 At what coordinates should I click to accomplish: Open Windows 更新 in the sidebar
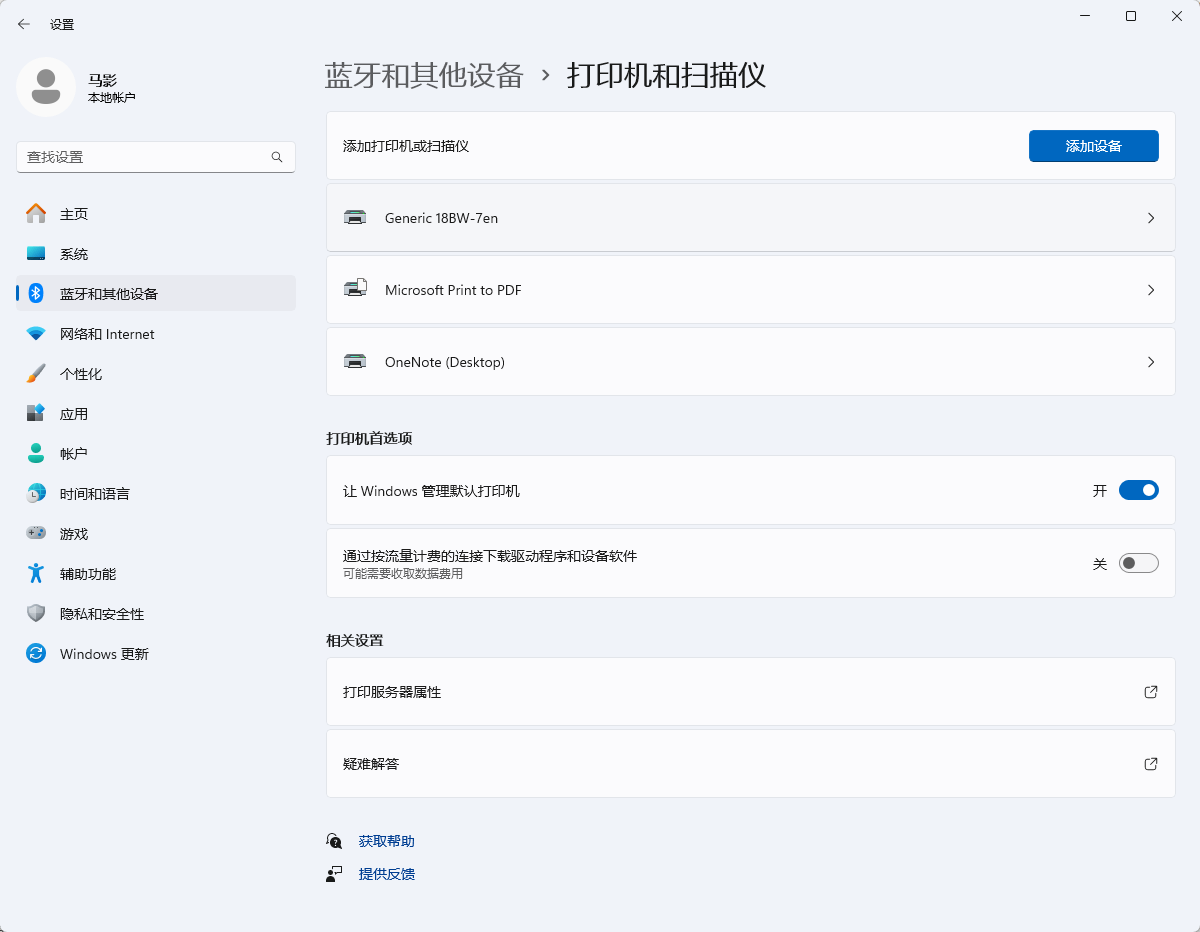pyautogui.click(x=104, y=654)
